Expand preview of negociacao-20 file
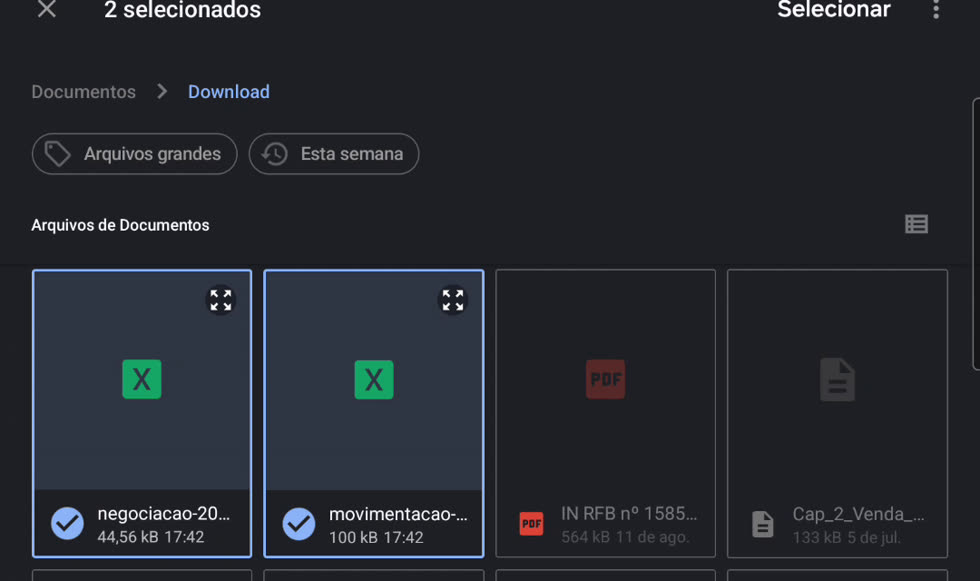Screen dimensions: 980x581 [221, 300]
